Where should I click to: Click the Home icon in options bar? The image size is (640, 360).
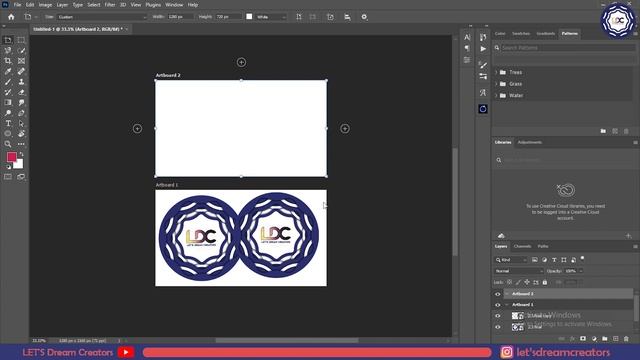11,17
